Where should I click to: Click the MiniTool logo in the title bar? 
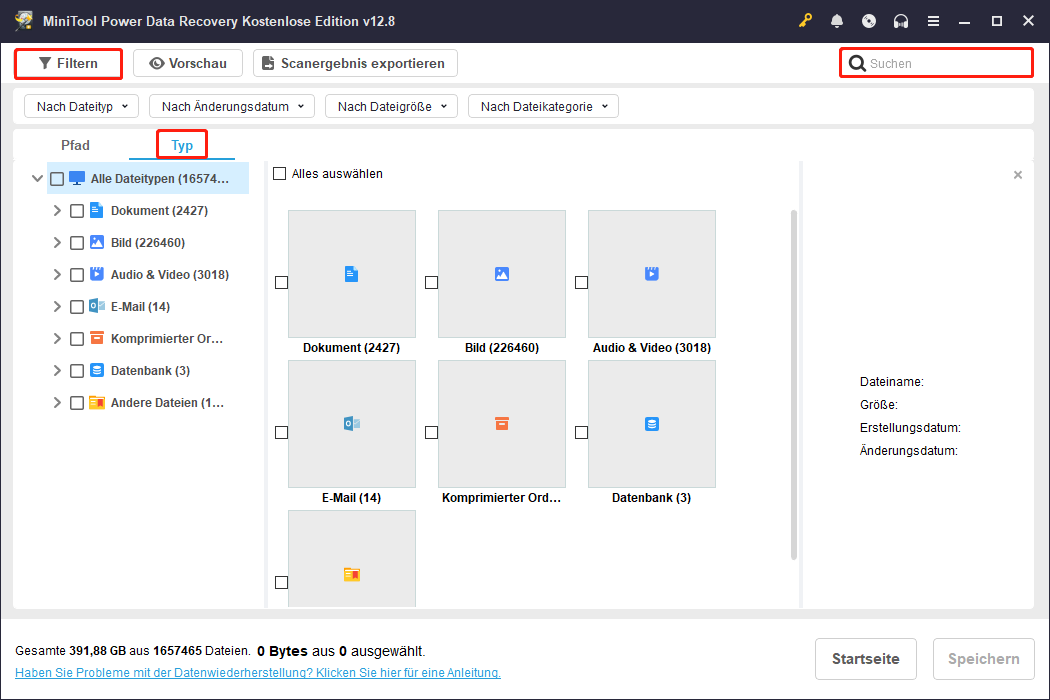[x=22, y=19]
